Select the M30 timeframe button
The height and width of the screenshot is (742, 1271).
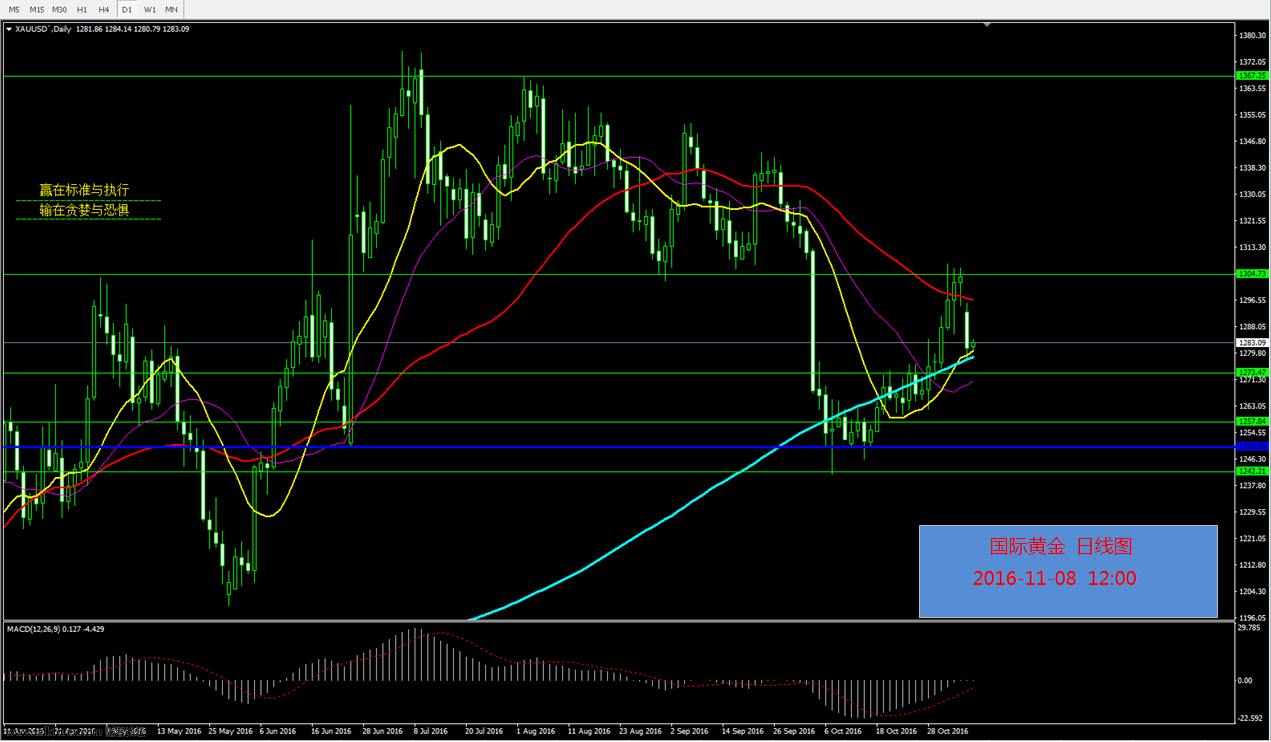coord(60,9)
